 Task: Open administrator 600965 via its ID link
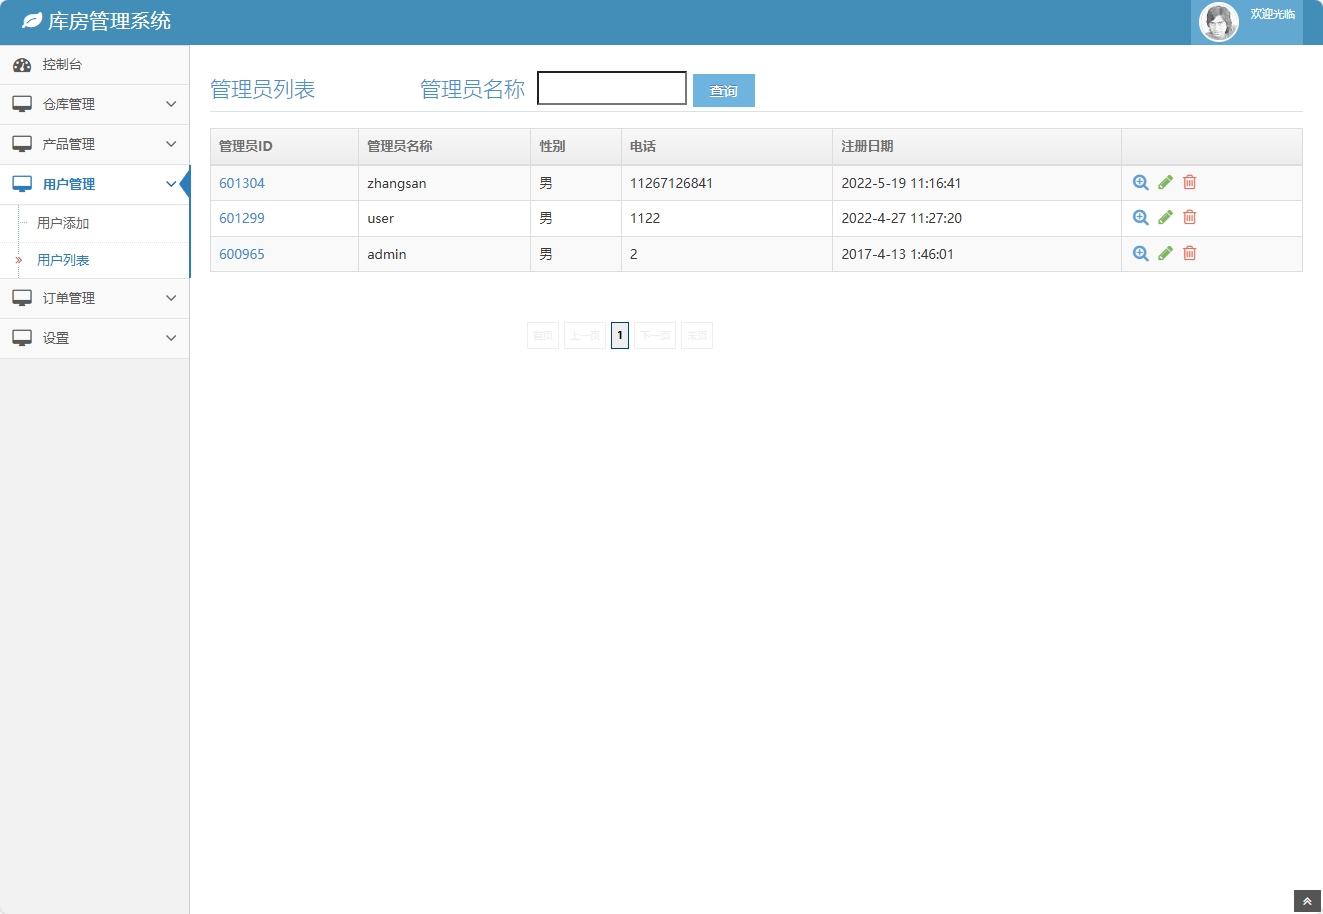click(x=241, y=253)
